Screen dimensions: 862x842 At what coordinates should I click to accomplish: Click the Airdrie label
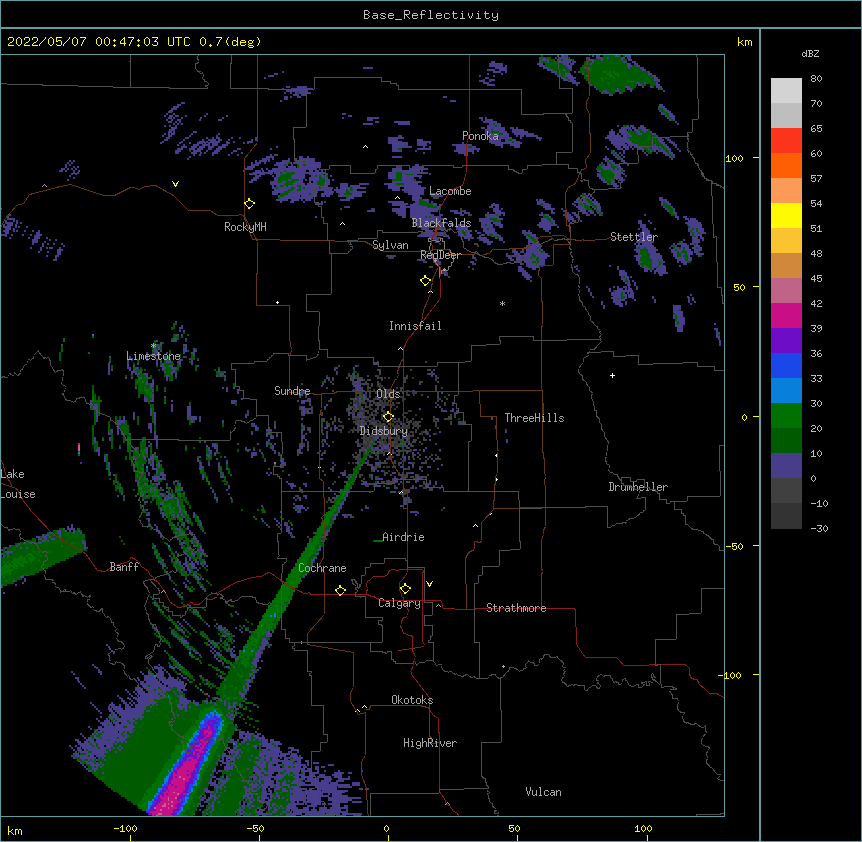point(403,537)
